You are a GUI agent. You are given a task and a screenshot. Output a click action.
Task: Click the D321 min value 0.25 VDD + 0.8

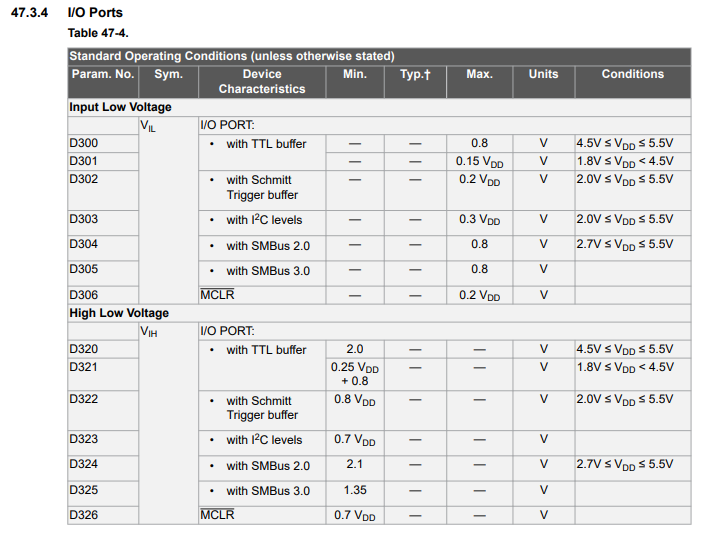355,374
